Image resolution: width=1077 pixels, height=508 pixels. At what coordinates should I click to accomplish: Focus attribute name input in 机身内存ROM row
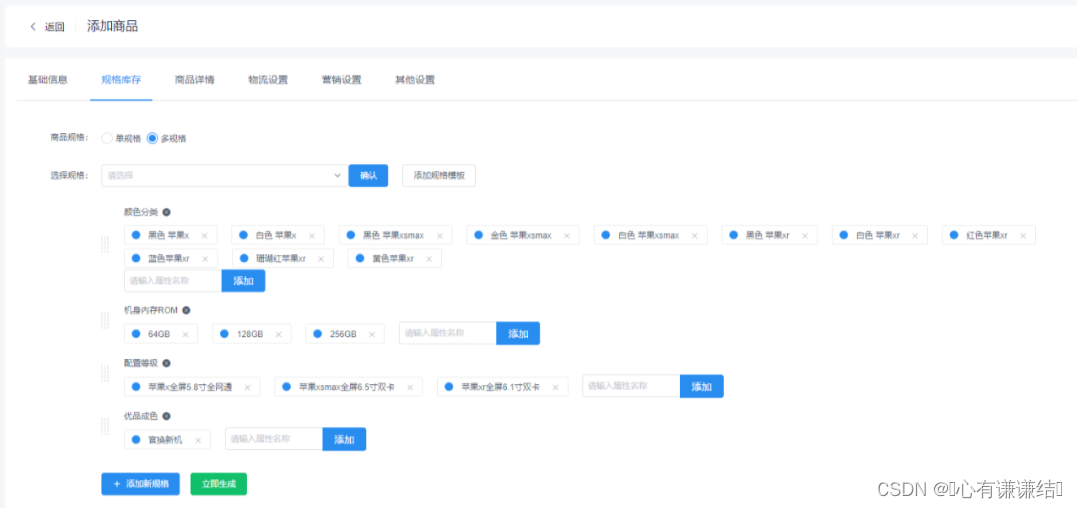click(448, 334)
